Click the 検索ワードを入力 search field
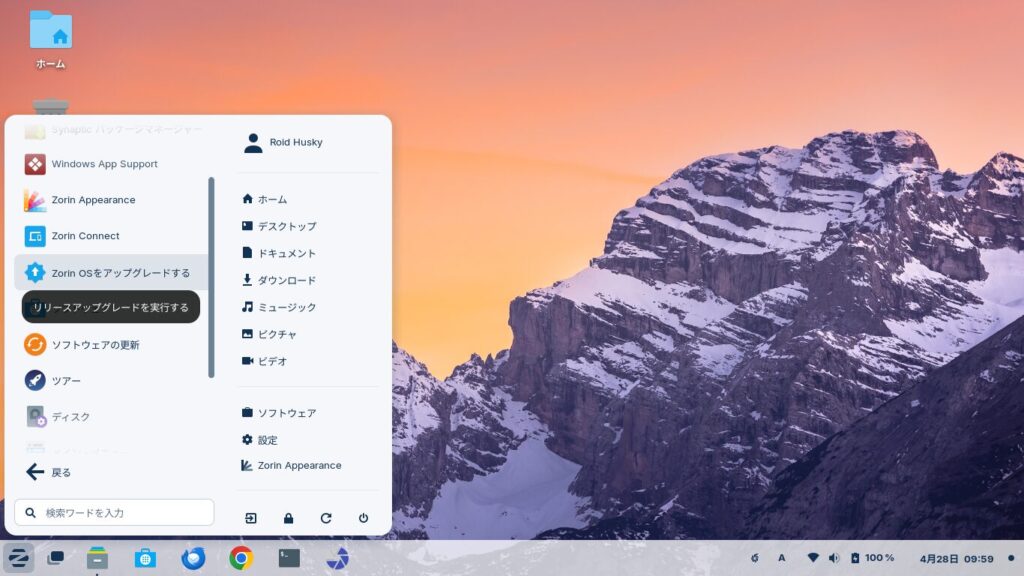Viewport: 1024px width, 576px height. pyautogui.click(x=115, y=513)
